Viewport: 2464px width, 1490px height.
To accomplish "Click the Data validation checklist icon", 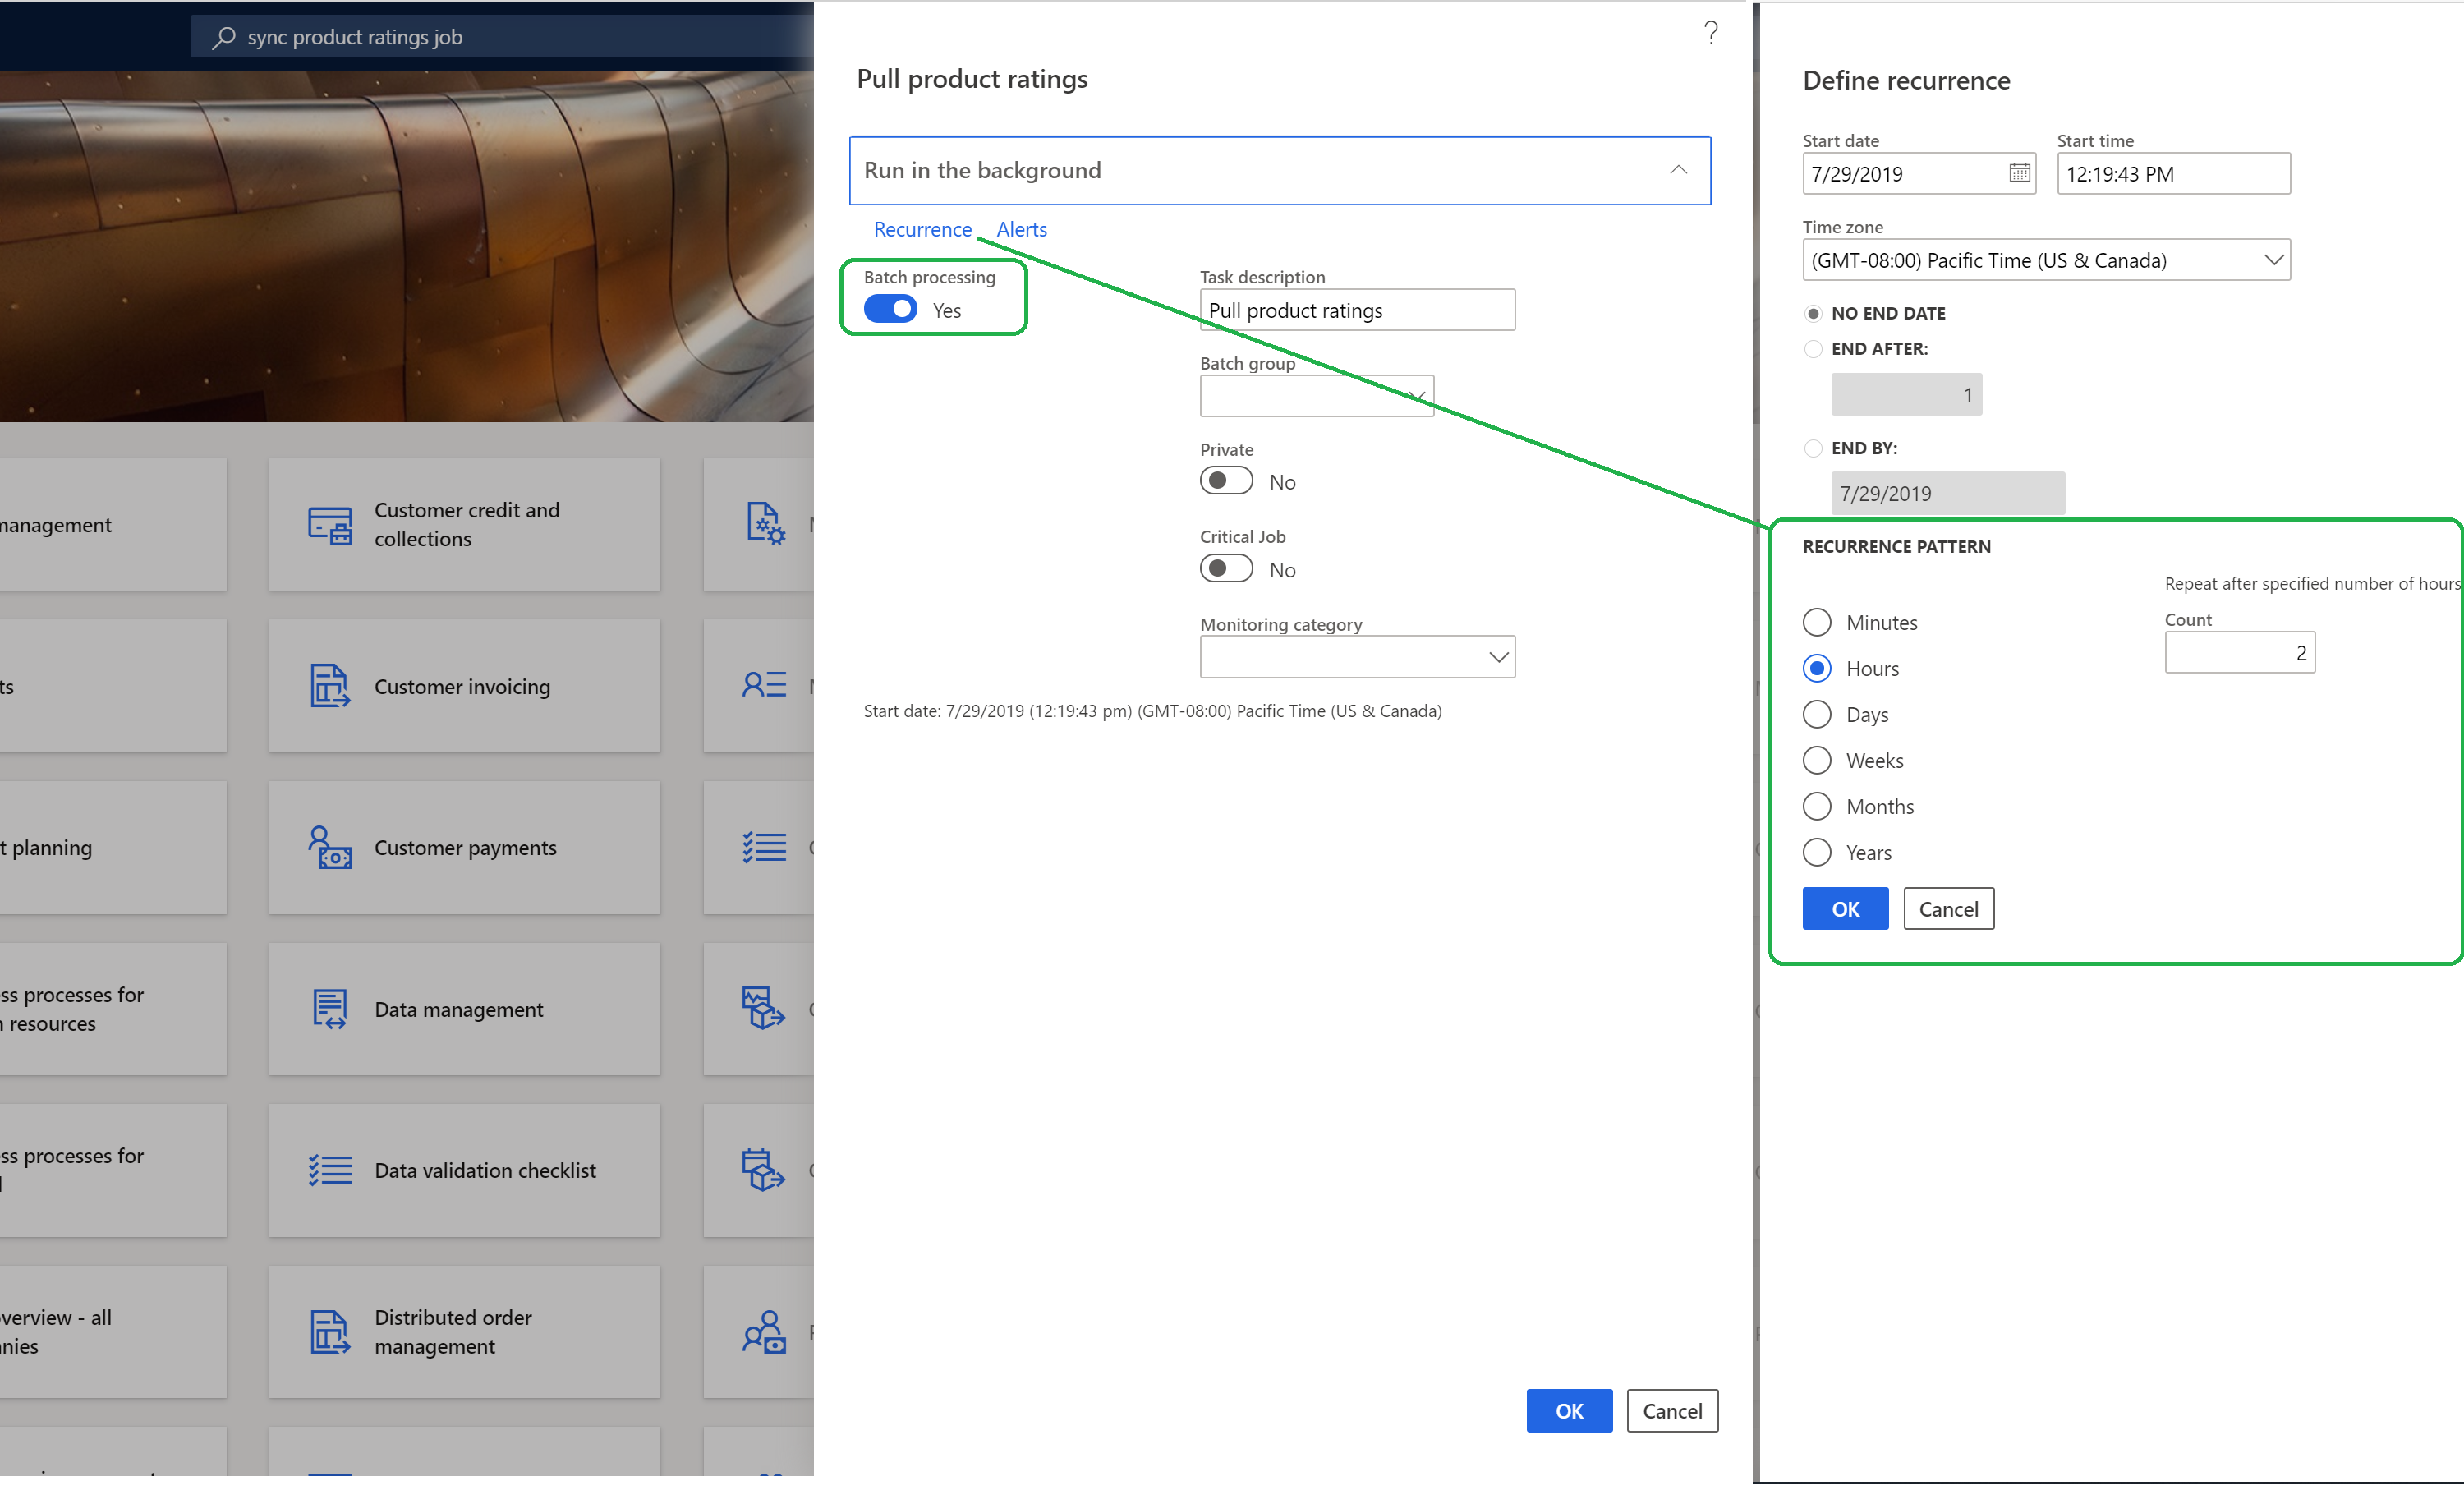I will (329, 1168).
